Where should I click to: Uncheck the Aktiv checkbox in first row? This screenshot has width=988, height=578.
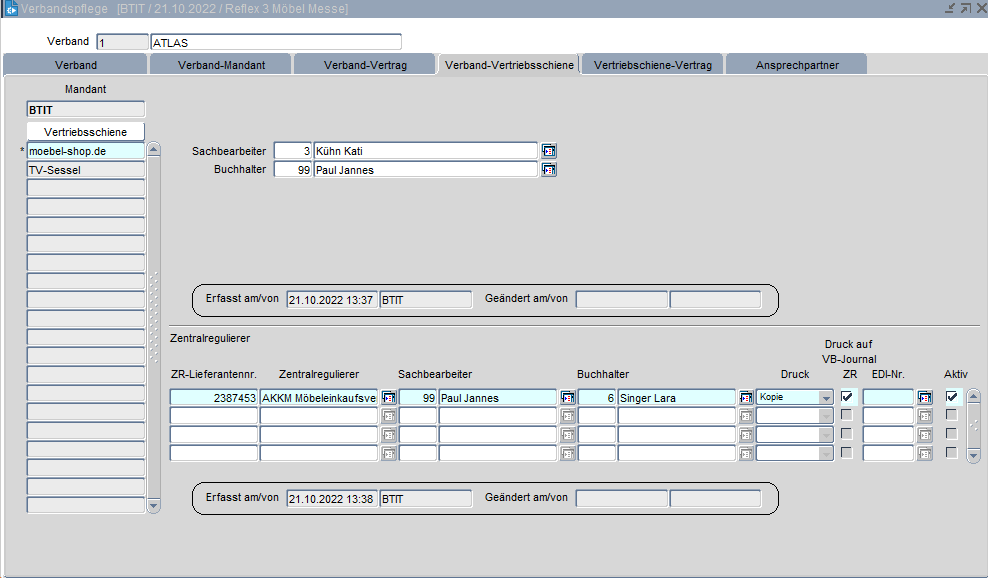point(952,397)
